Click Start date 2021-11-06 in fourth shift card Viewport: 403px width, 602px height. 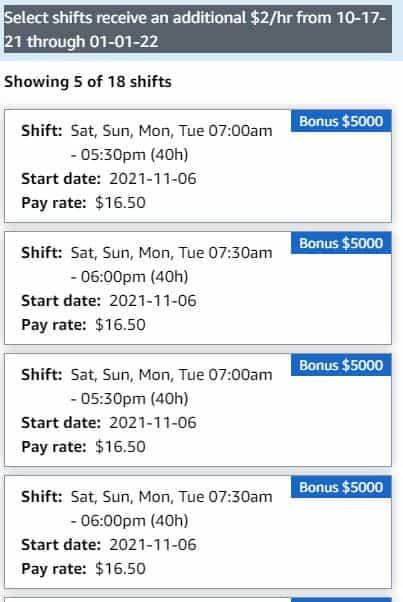[109, 545]
